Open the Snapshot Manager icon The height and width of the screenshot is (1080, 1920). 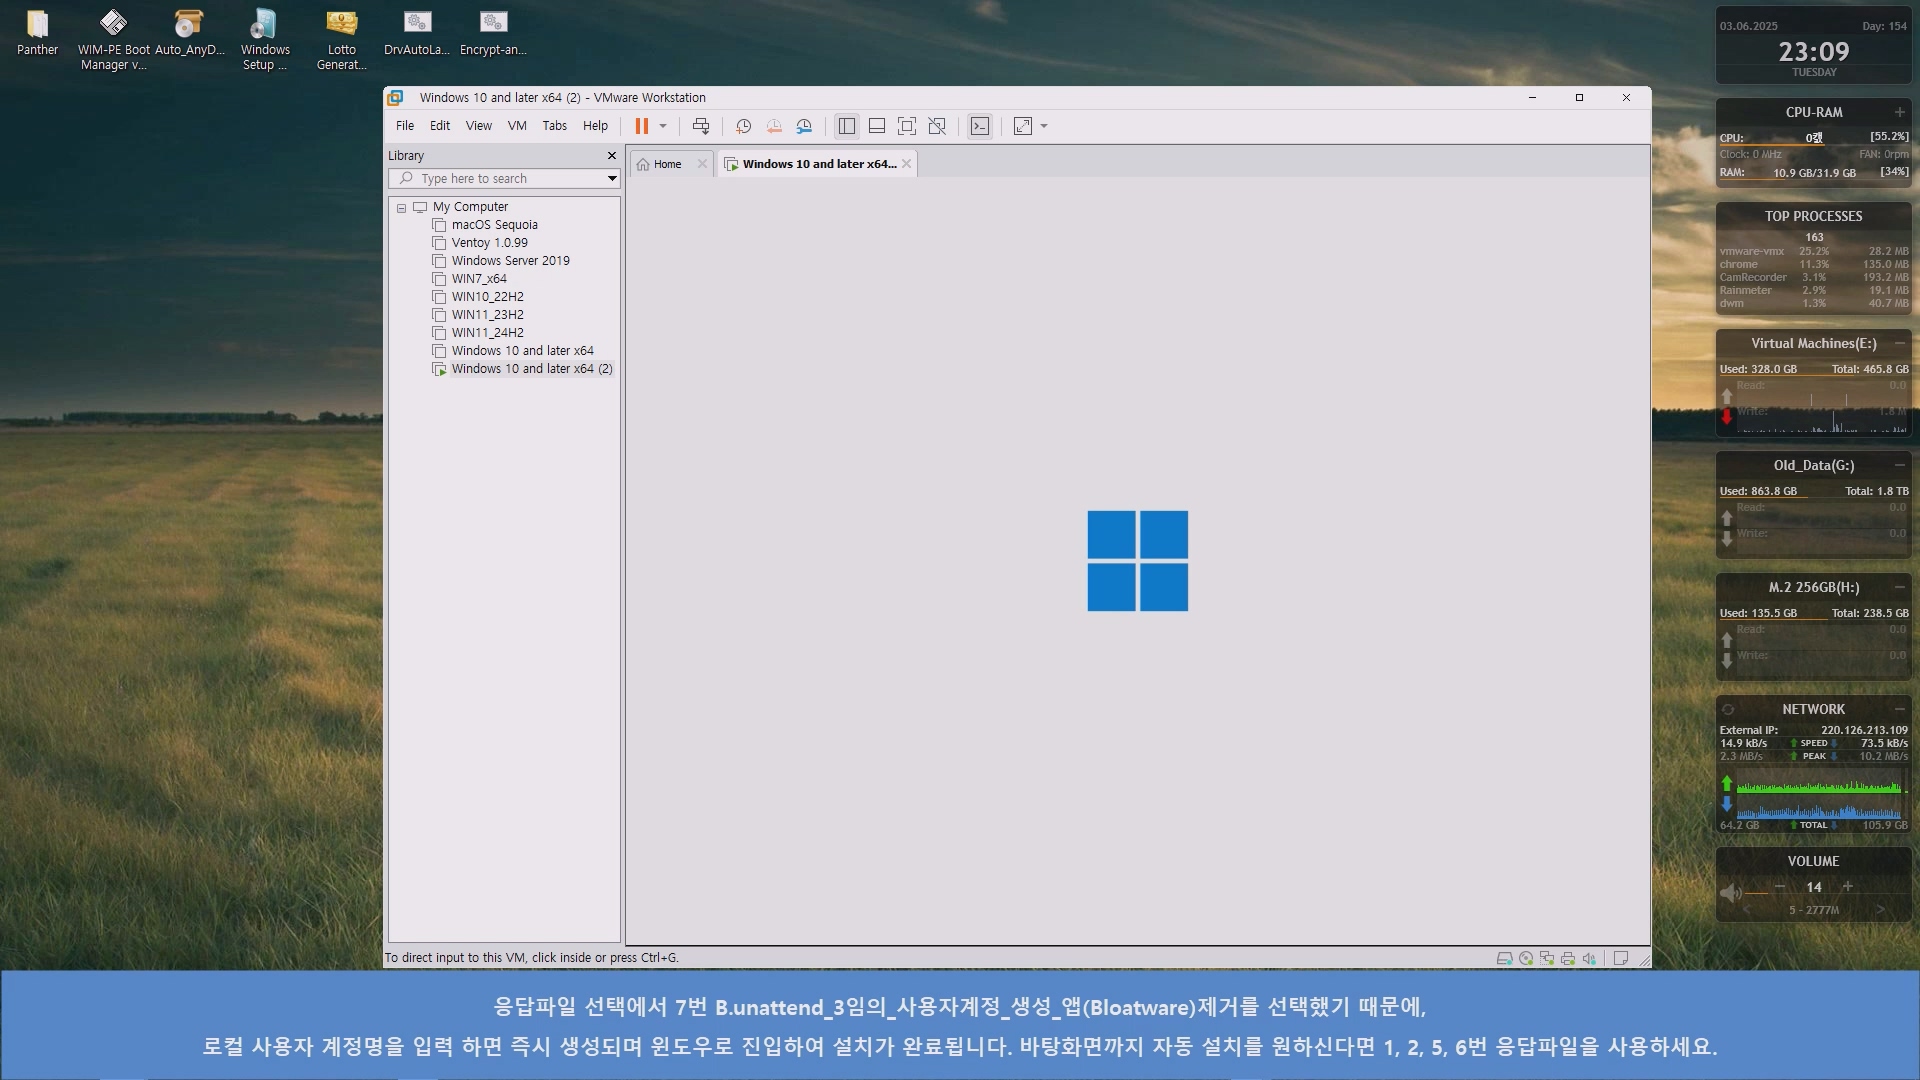pos(804,126)
